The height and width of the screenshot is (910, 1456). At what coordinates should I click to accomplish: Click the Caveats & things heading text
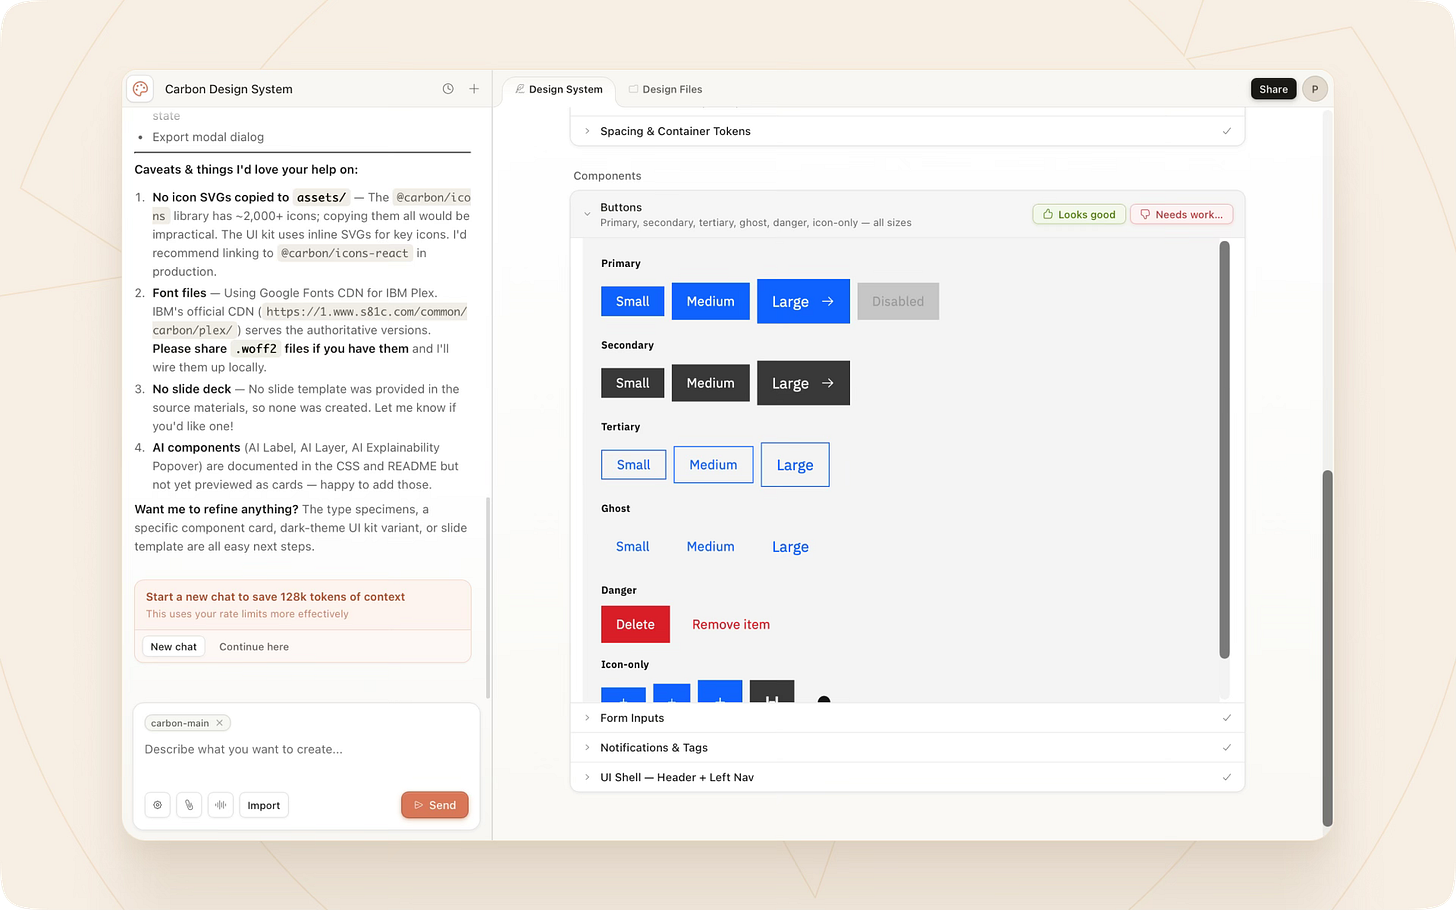246,170
